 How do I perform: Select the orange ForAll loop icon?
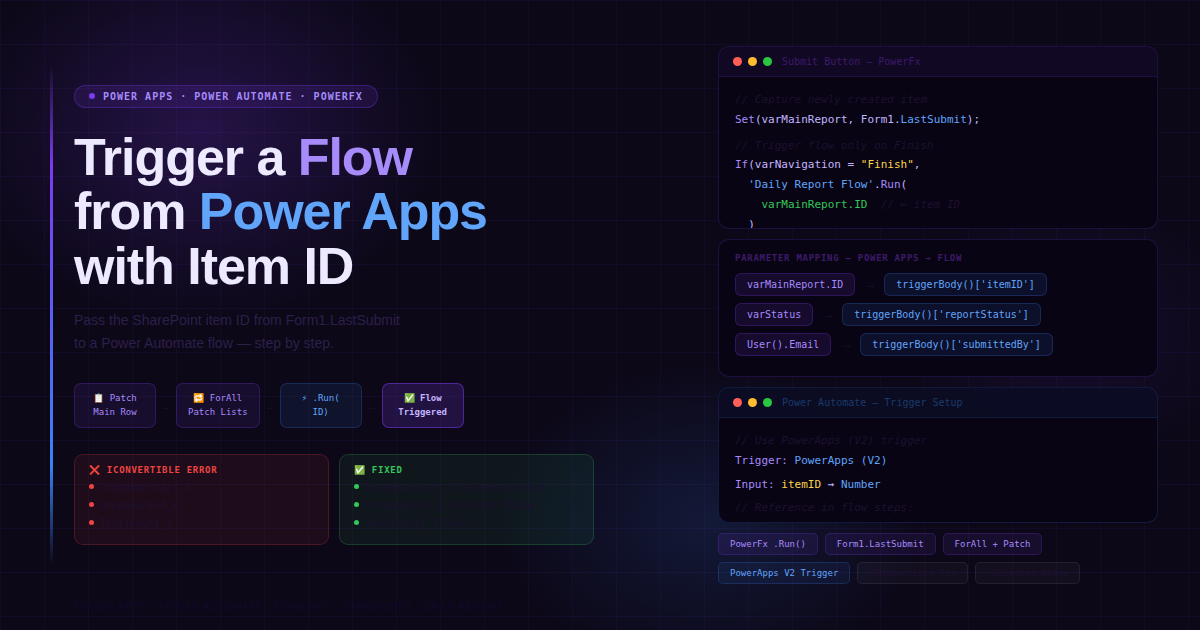tap(198, 397)
